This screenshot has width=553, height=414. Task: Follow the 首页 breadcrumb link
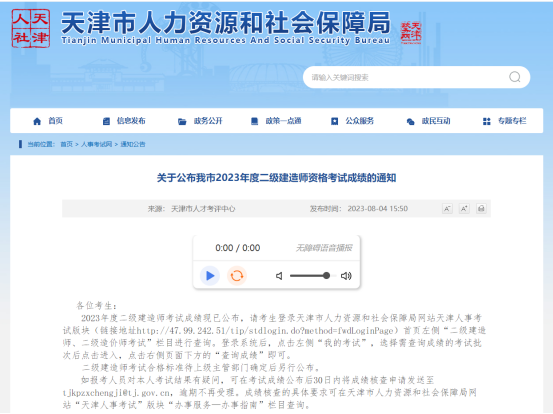(x=66, y=144)
